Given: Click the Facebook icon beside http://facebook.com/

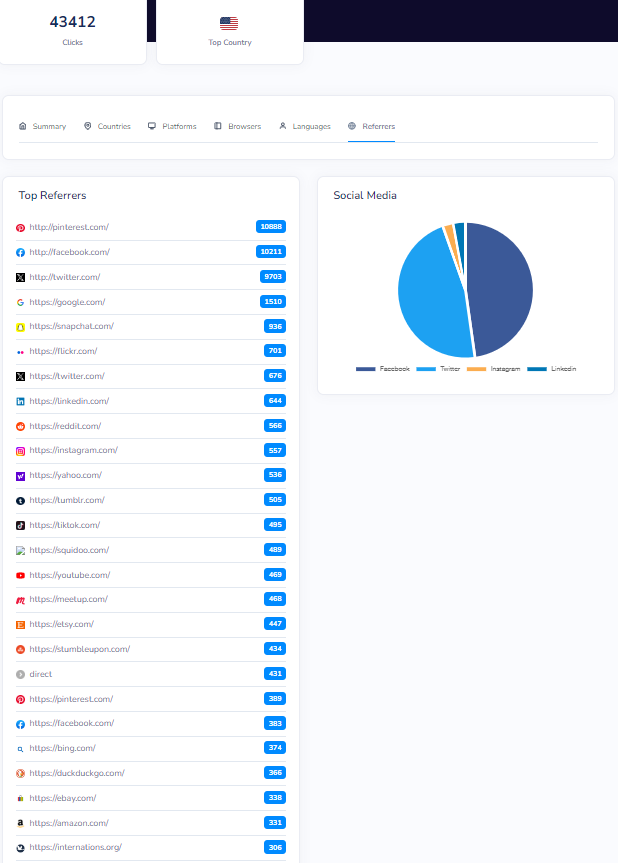Looking at the screenshot, I should point(20,252).
